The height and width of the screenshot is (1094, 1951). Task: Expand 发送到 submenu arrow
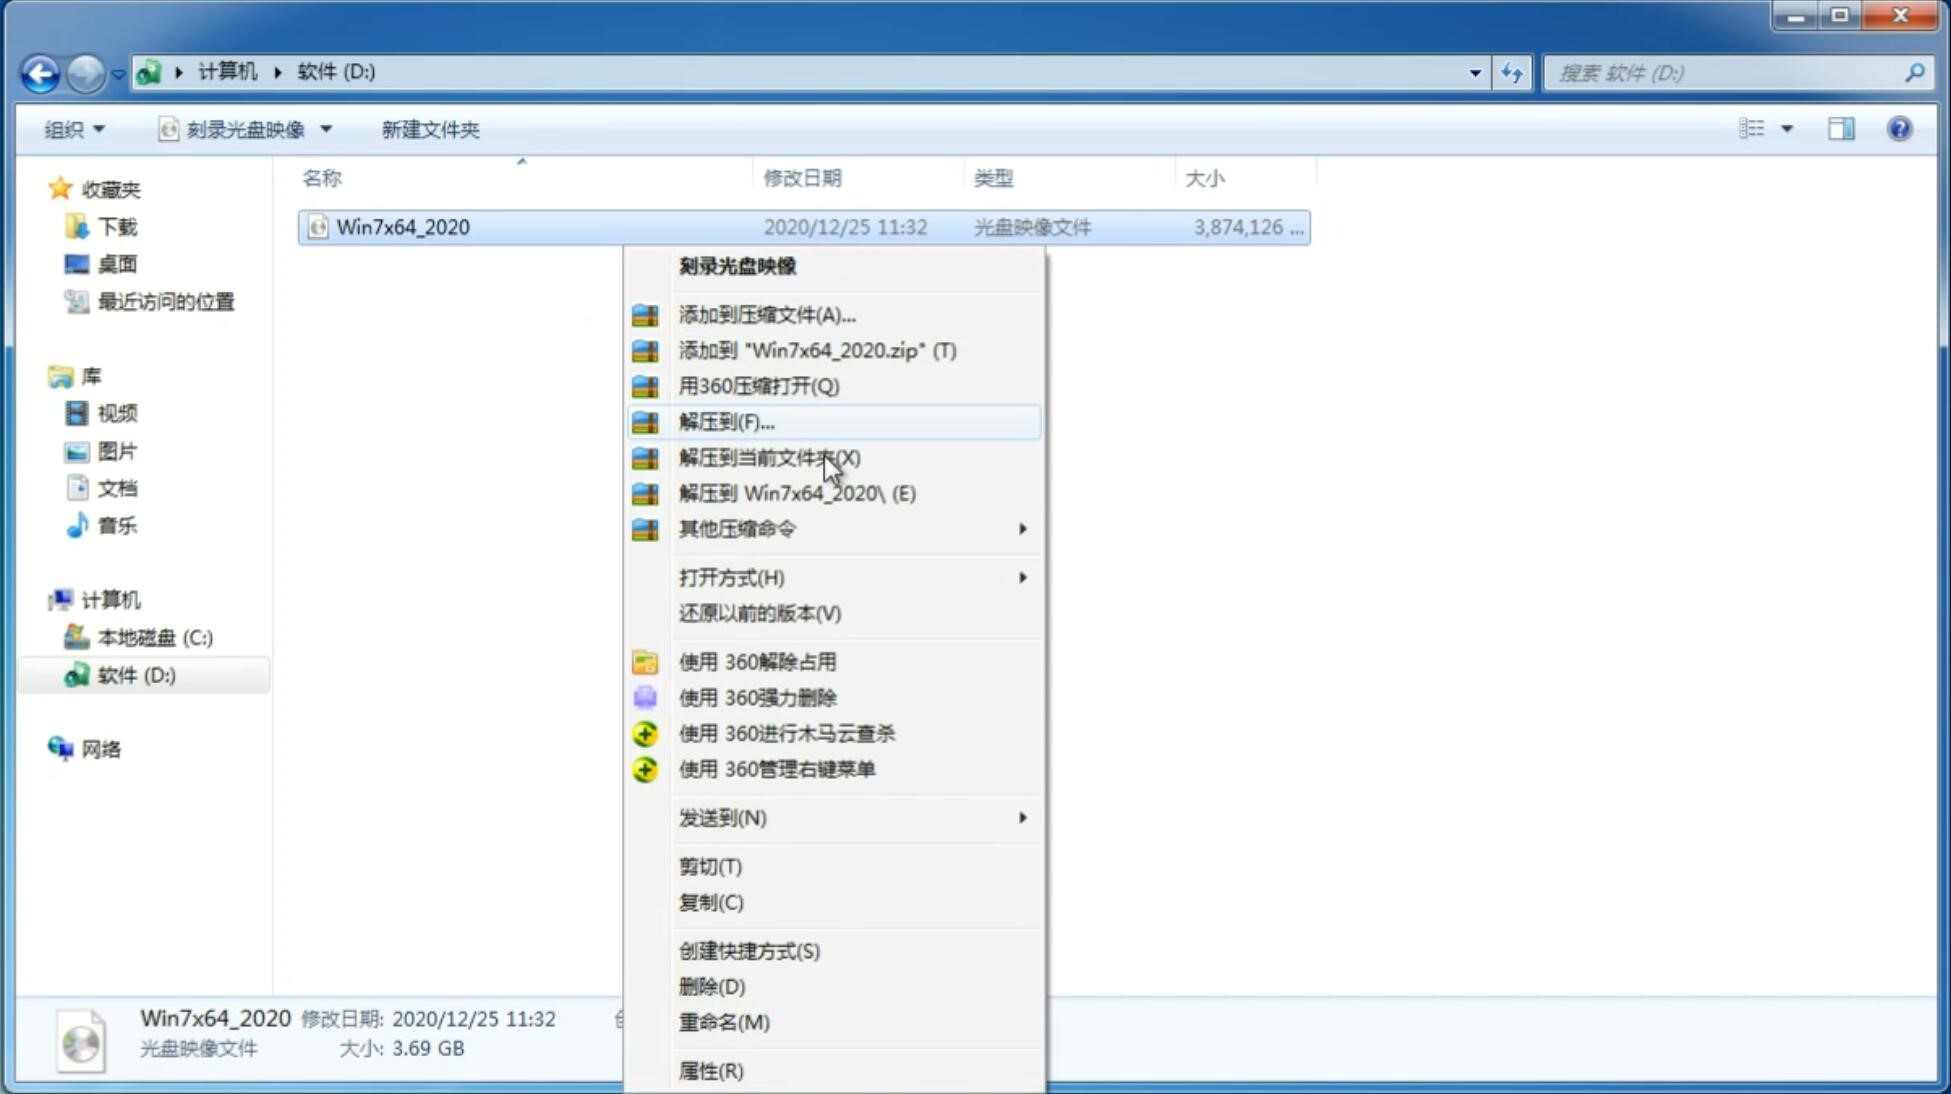pos(1021,816)
